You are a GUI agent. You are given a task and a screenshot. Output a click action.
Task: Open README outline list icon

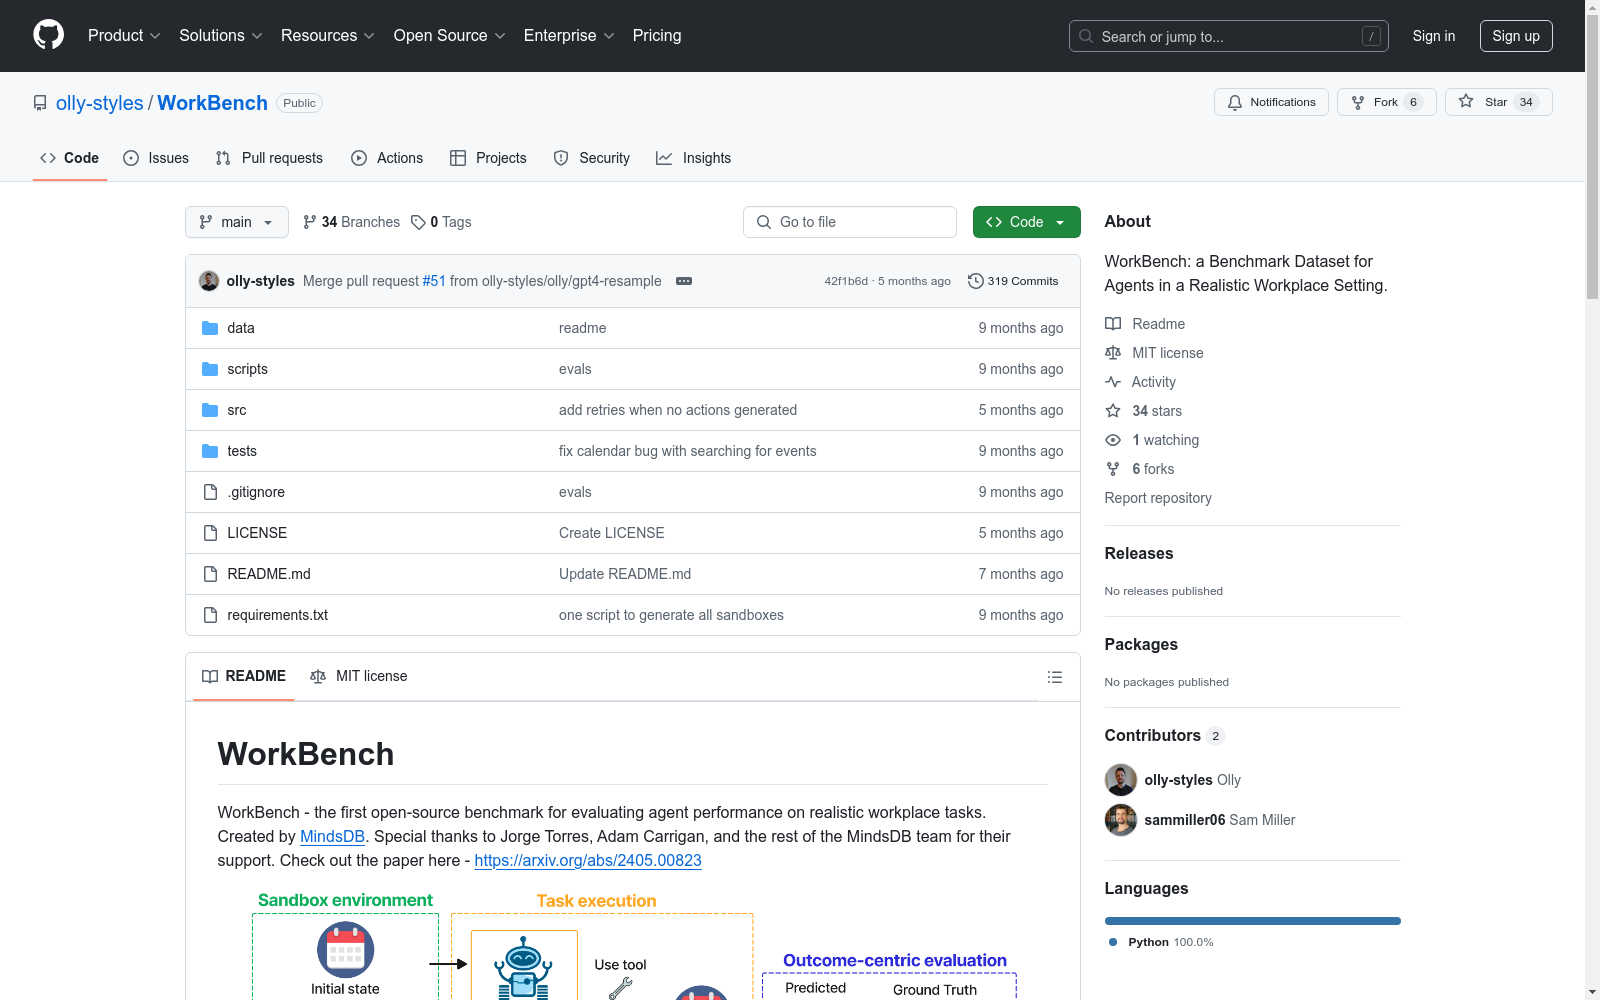(x=1054, y=677)
